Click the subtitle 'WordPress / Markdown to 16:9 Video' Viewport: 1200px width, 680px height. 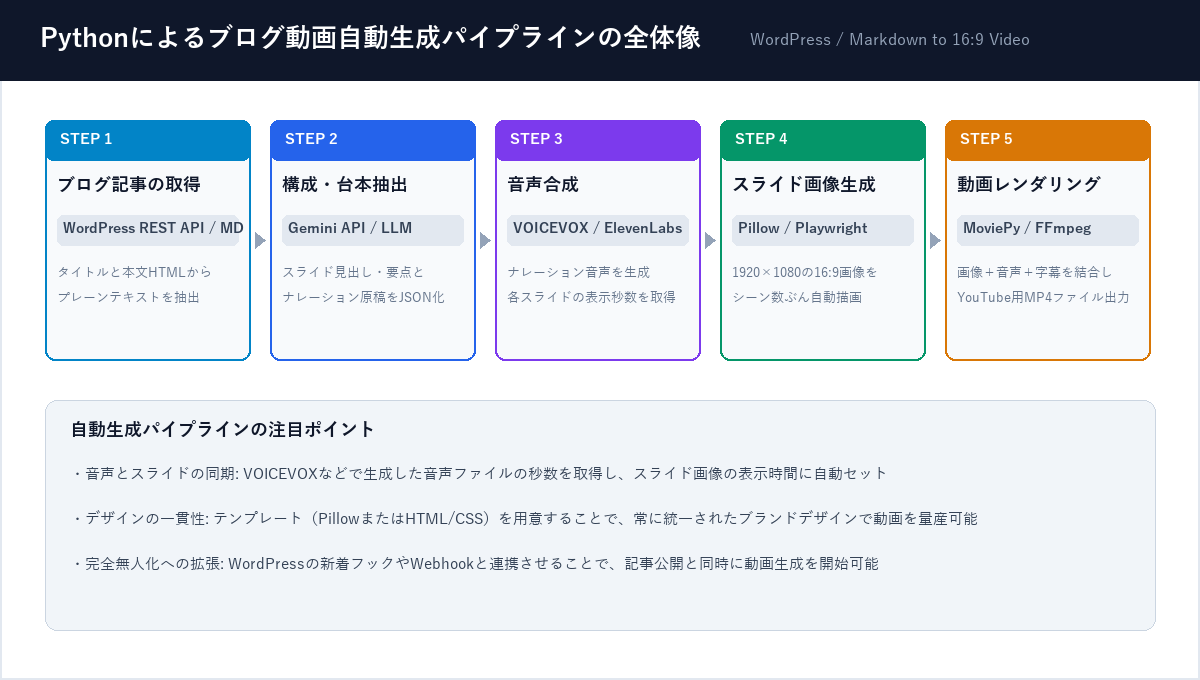890,40
